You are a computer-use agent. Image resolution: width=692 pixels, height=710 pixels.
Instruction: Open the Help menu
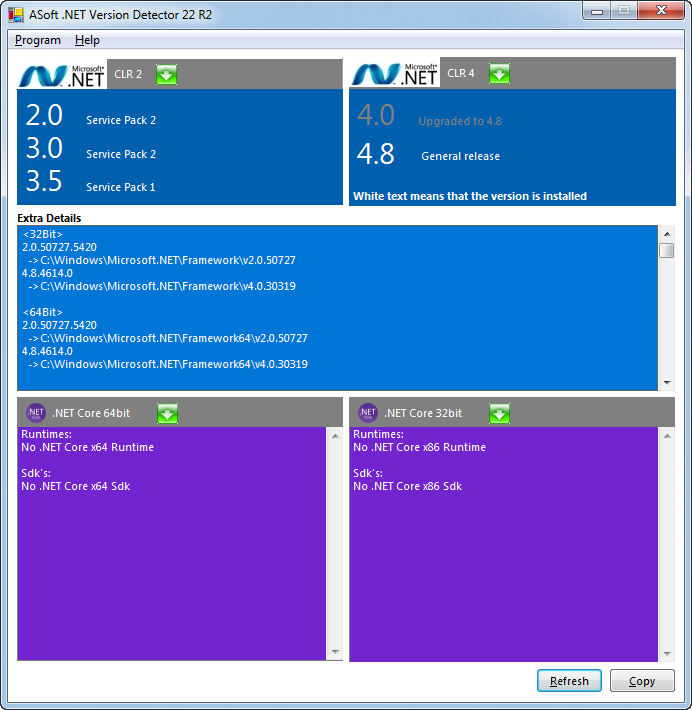[x=87, y=40]
